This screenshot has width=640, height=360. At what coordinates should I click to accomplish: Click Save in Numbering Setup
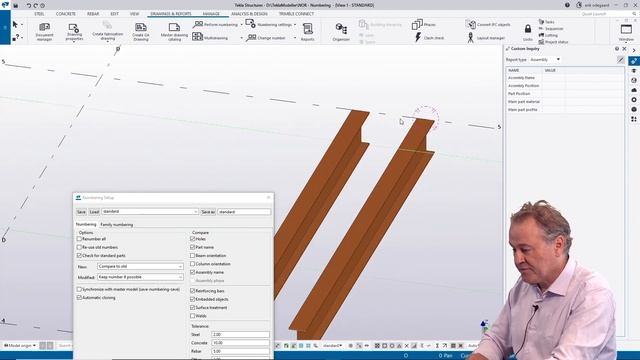pos(81,212)
